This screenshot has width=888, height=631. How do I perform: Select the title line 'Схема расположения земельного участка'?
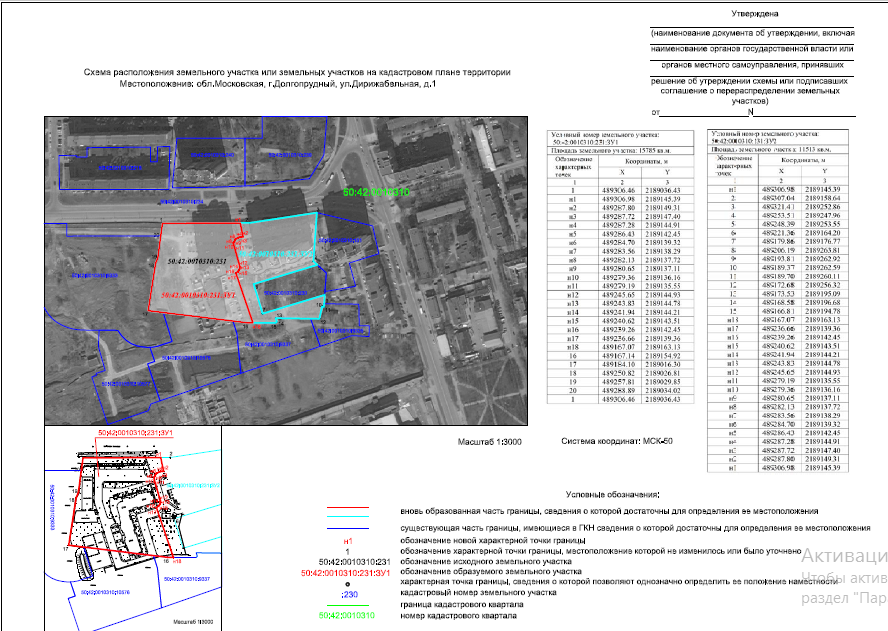coord(297,73)
